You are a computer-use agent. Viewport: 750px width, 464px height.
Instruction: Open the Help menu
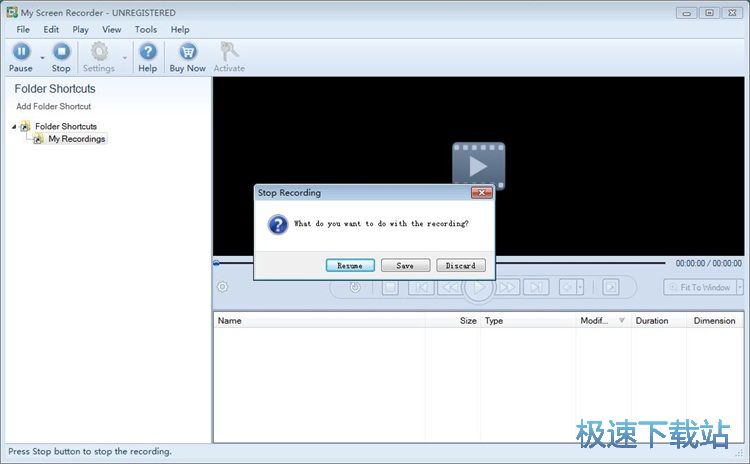[x=180, y=30]
